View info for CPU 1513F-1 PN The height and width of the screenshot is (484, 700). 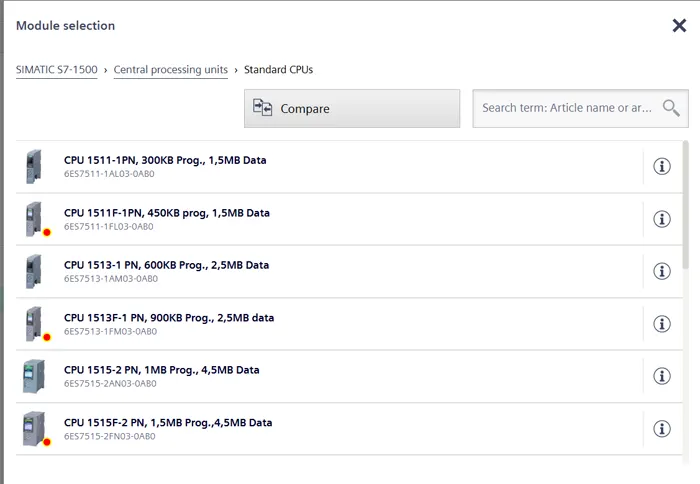[x=662, y=324]
